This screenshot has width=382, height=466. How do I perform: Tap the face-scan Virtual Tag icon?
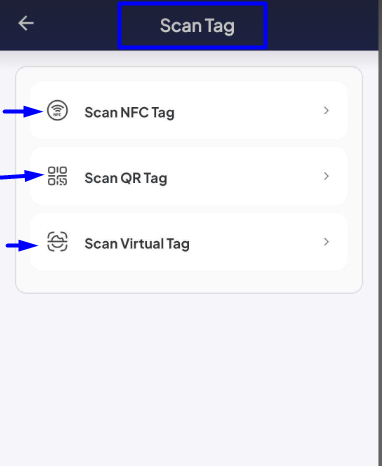(x=57, y=242)
